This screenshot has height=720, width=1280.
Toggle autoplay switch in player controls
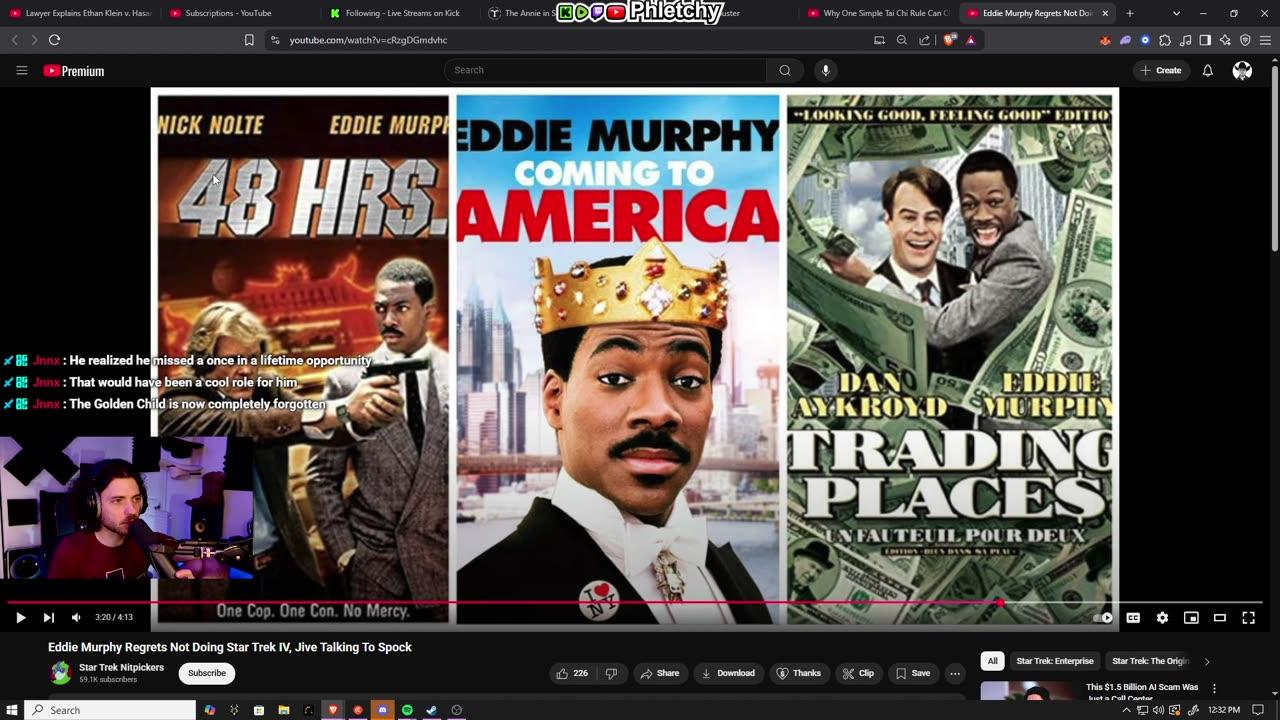click(1103, 618)
